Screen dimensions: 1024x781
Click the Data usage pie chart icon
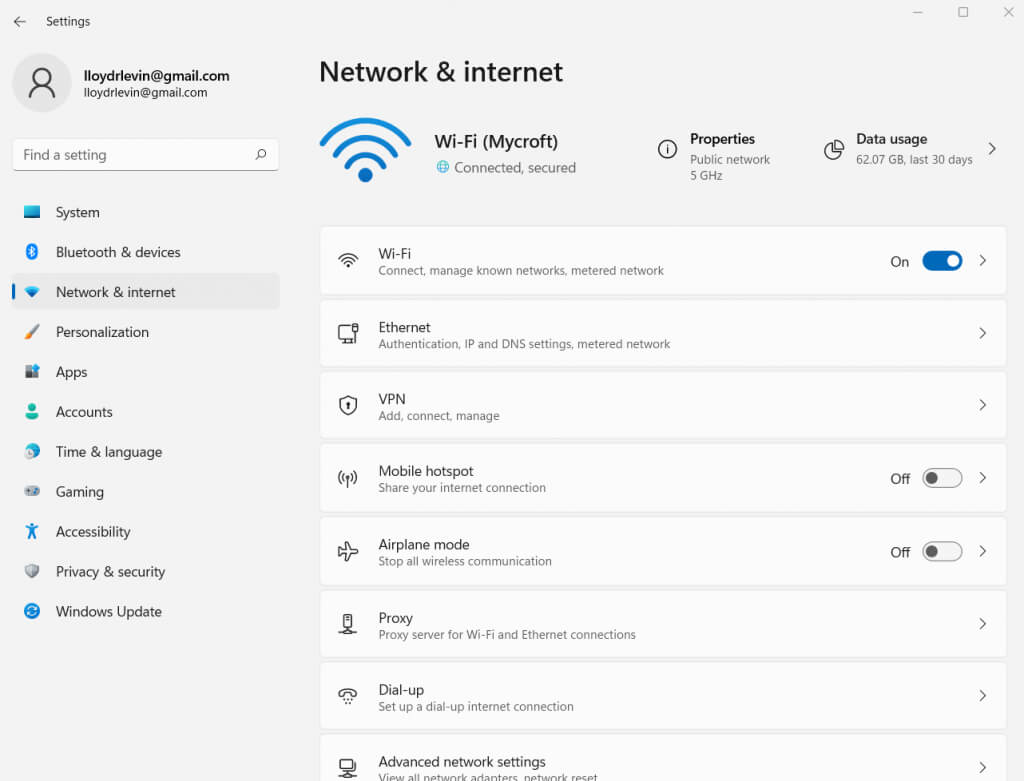pos(834,149)
